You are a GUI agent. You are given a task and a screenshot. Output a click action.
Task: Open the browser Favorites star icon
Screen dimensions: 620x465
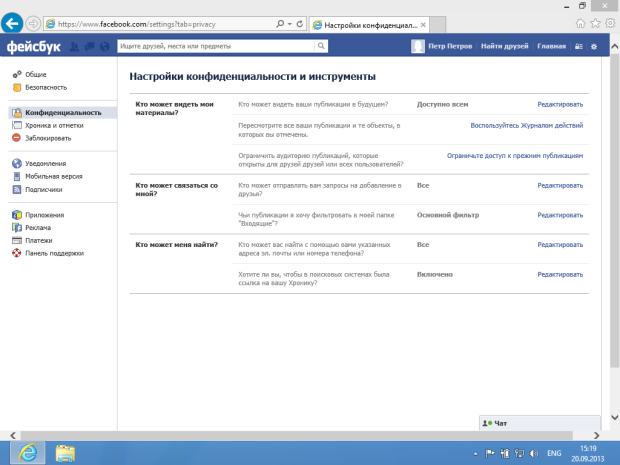[595, 24]
